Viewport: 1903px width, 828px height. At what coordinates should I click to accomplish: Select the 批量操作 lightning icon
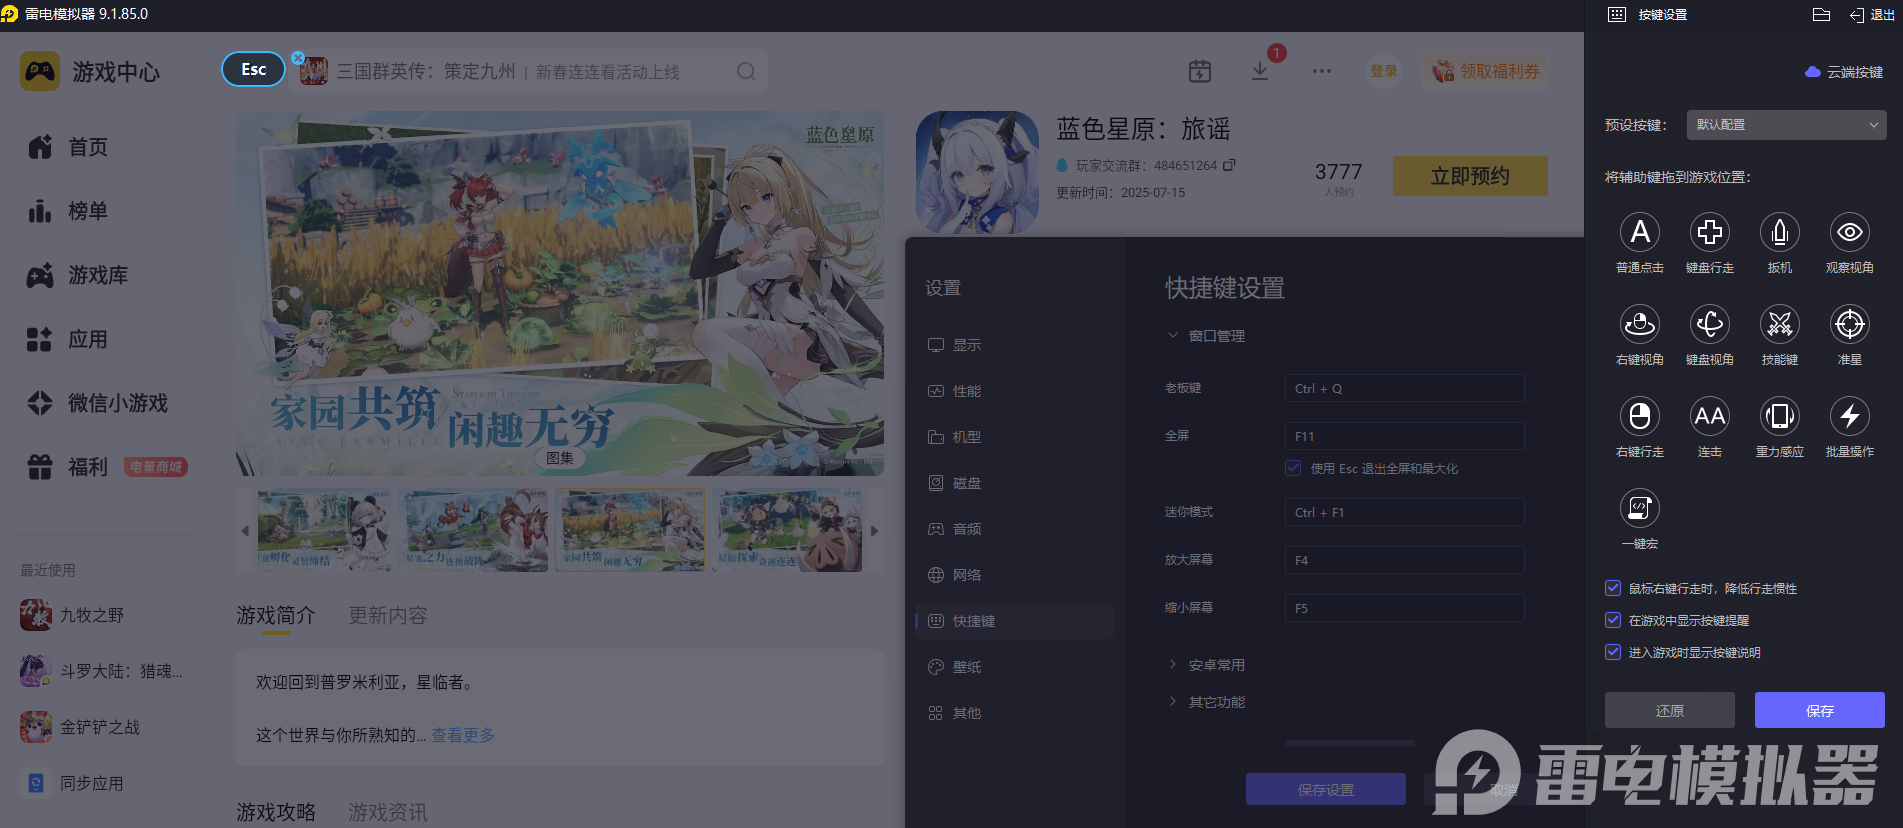coord(1850,416)
